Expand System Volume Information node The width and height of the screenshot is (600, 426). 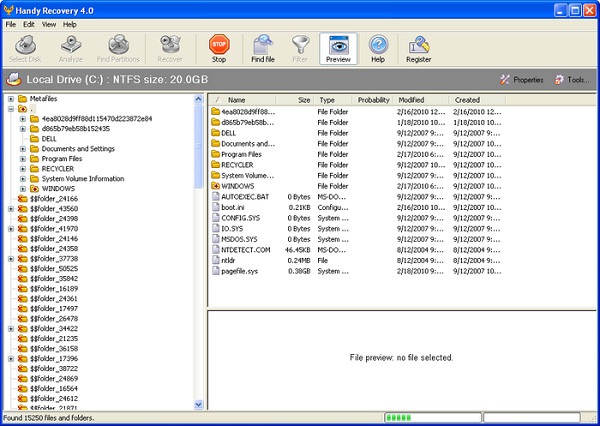tap(23, 178)
